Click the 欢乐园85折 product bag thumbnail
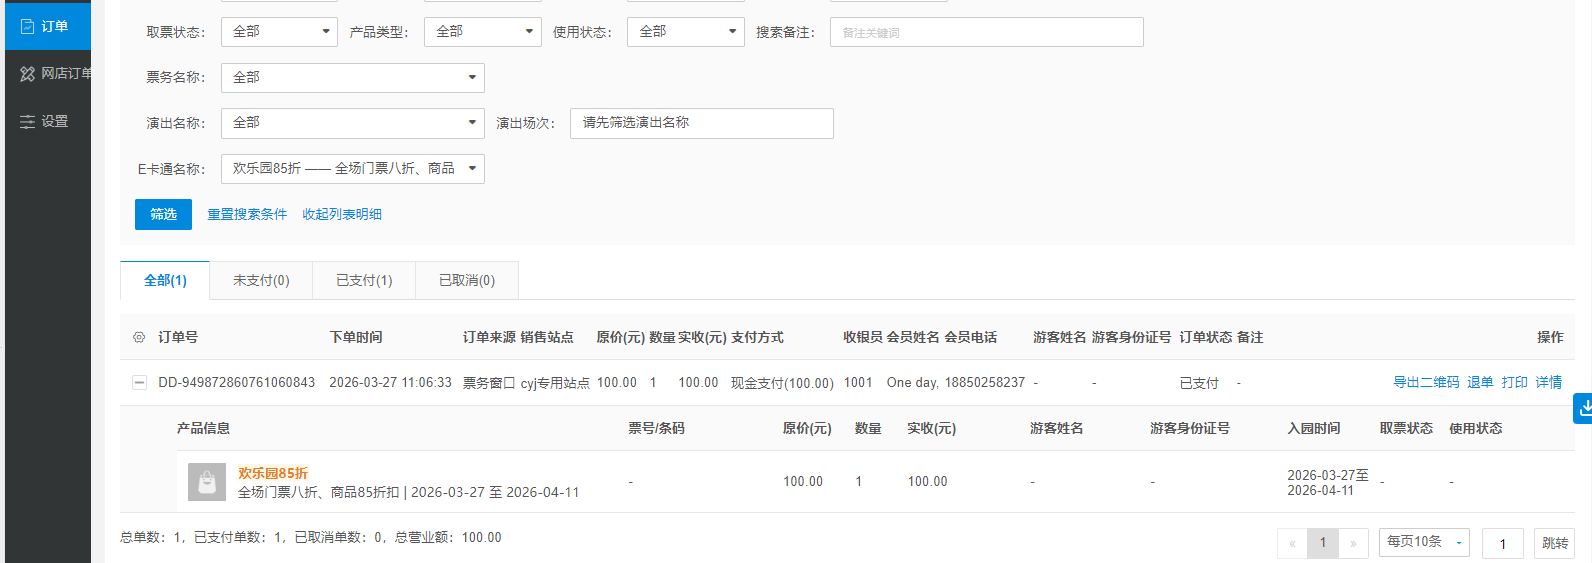 point(207,482)
